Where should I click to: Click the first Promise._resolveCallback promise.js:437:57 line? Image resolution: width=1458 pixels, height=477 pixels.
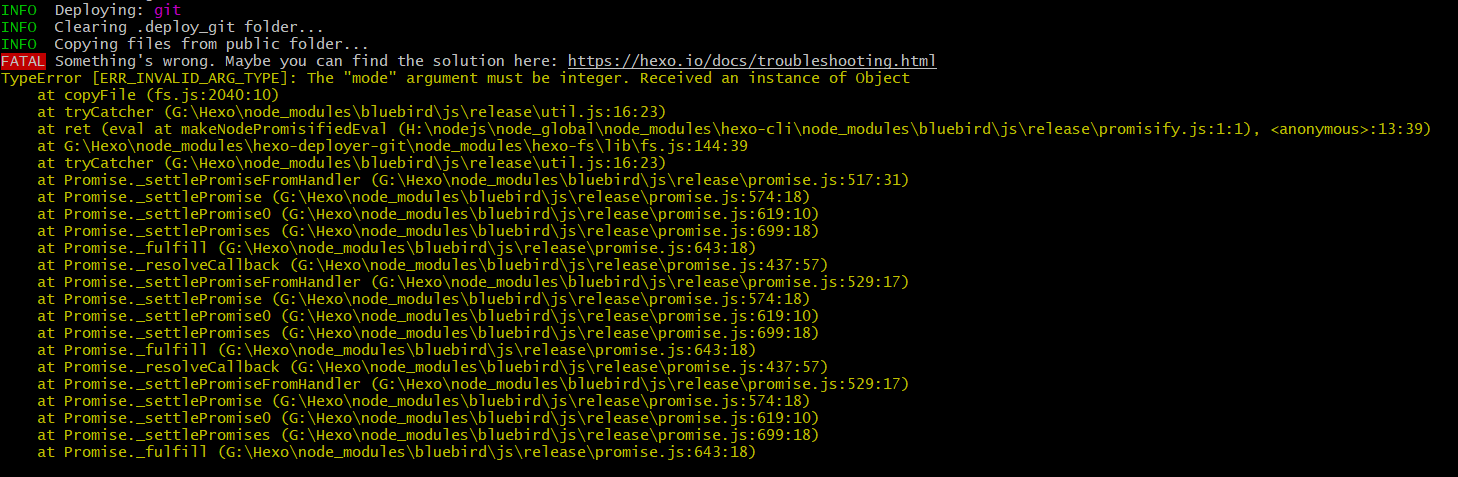tap(433, 265)
